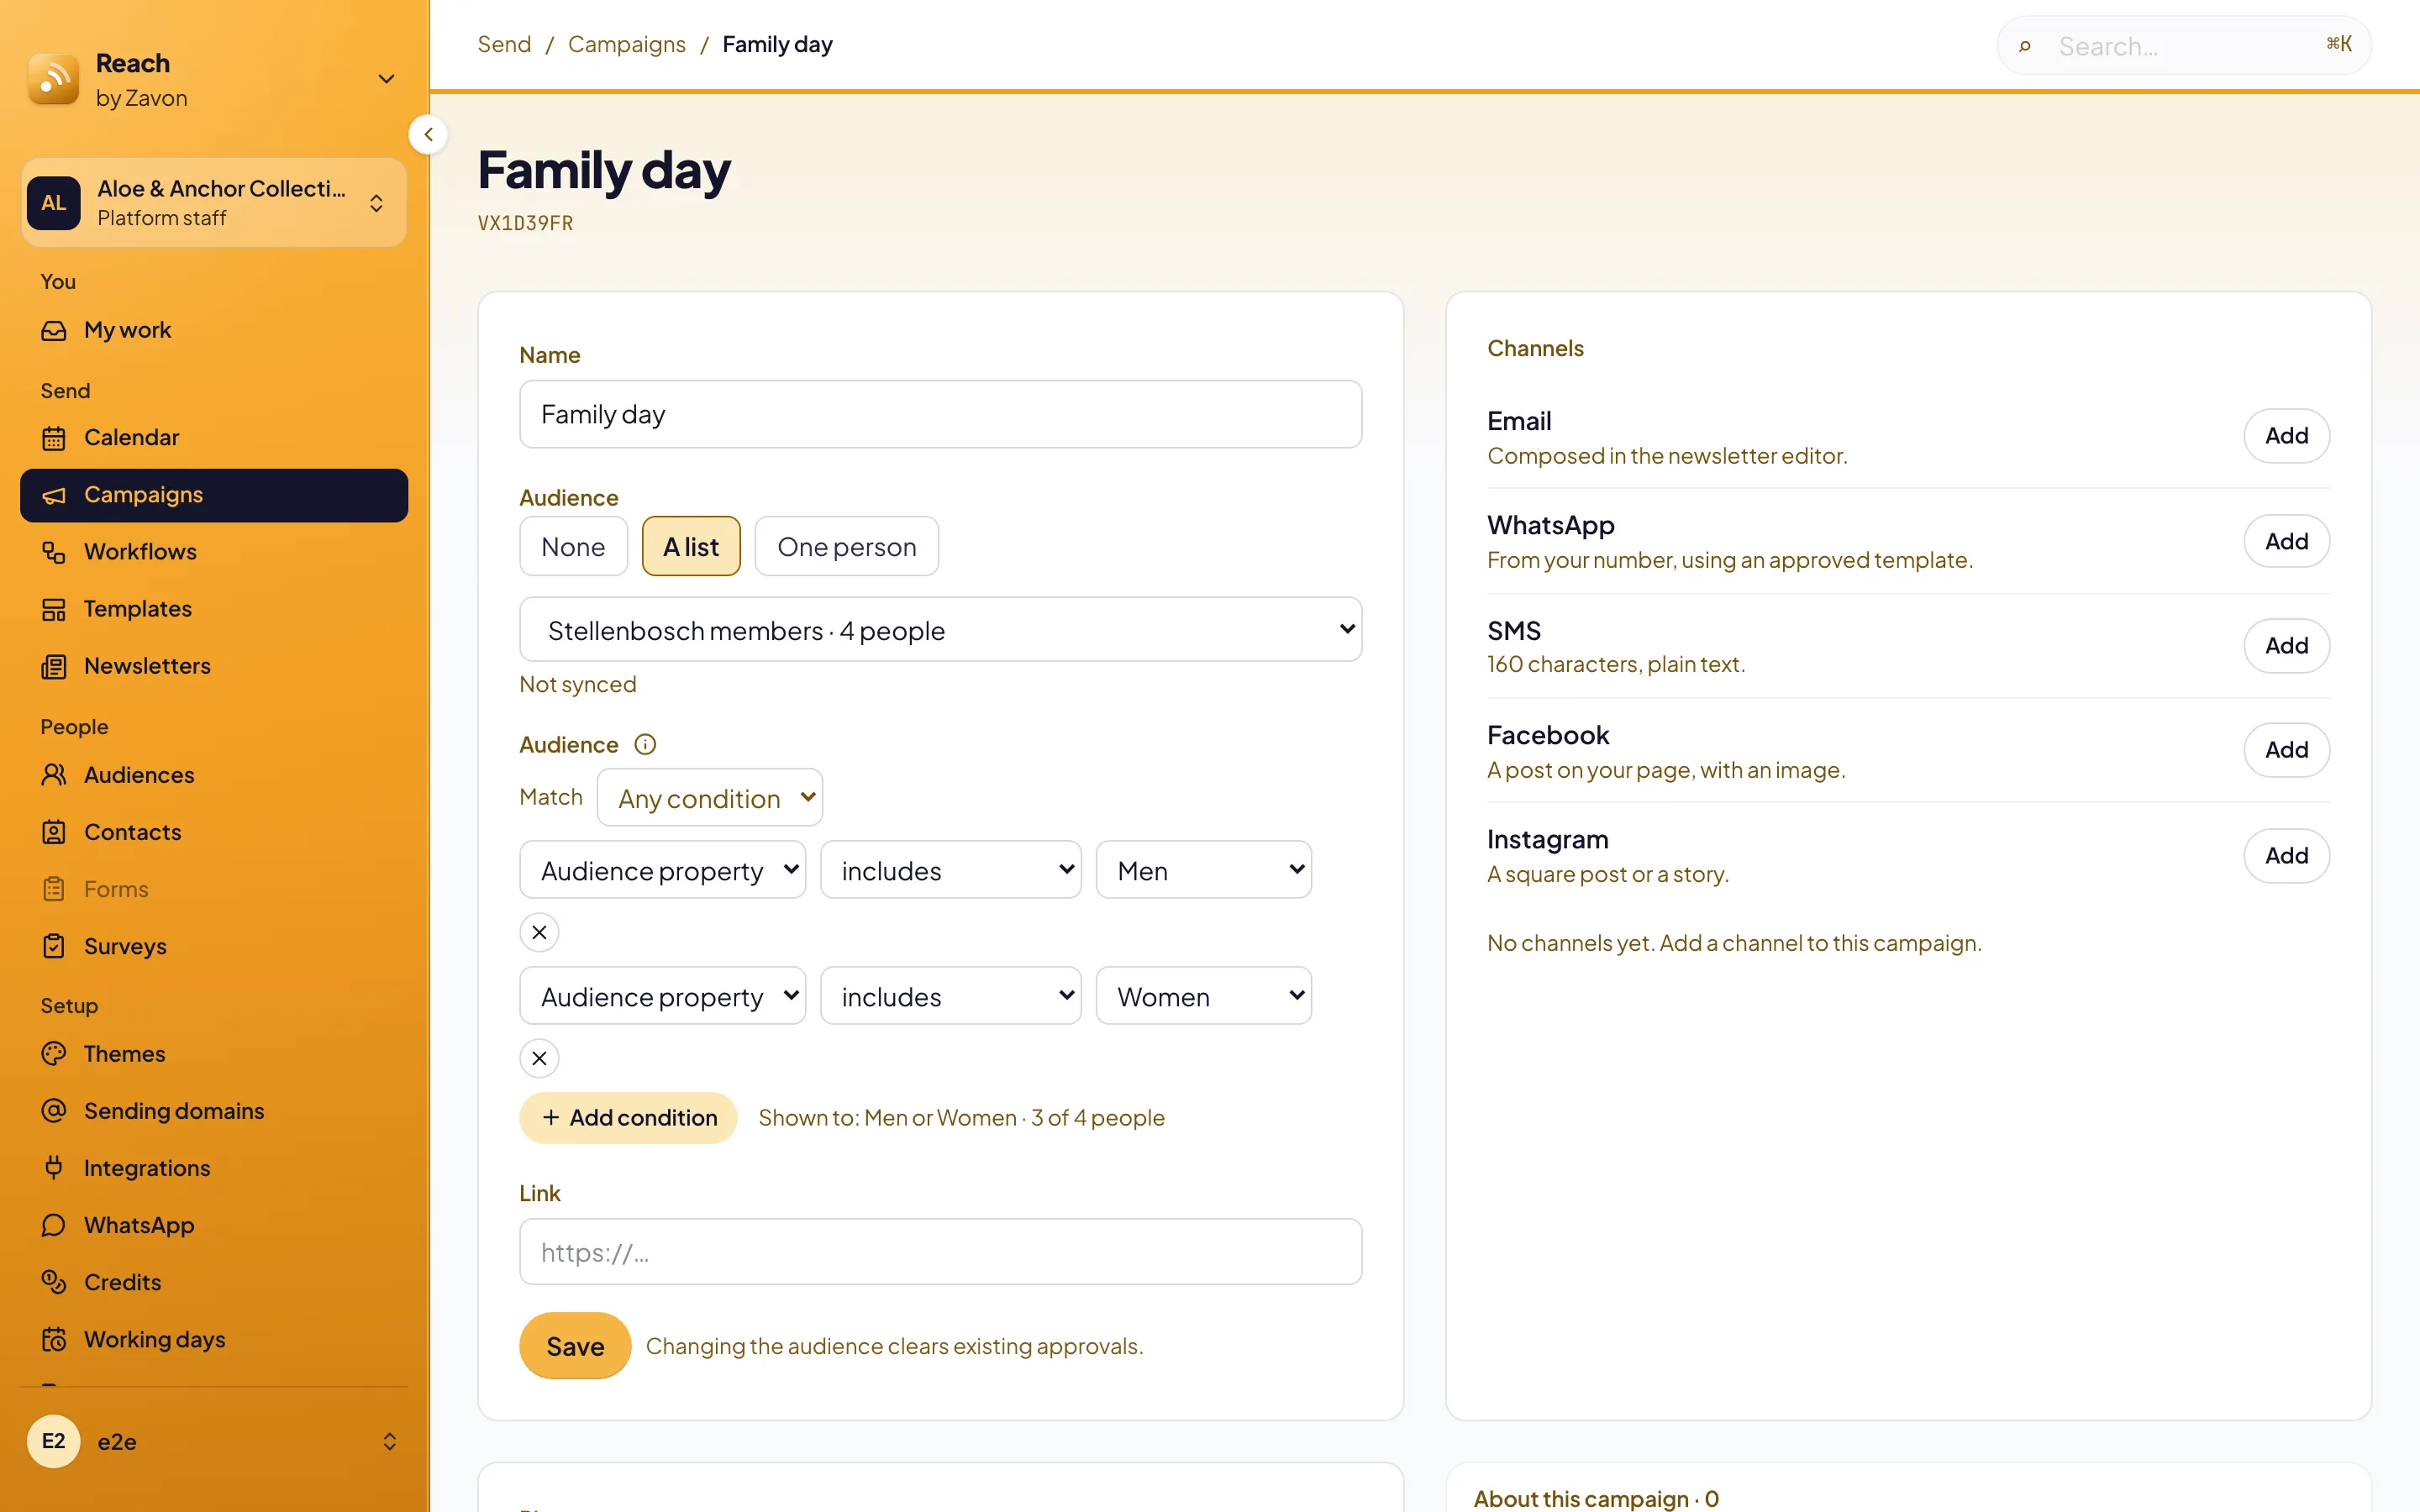Screen dimensions: 2420x1512
Task: Click the Audience info circle icon
Action: (x=645, y=744)
